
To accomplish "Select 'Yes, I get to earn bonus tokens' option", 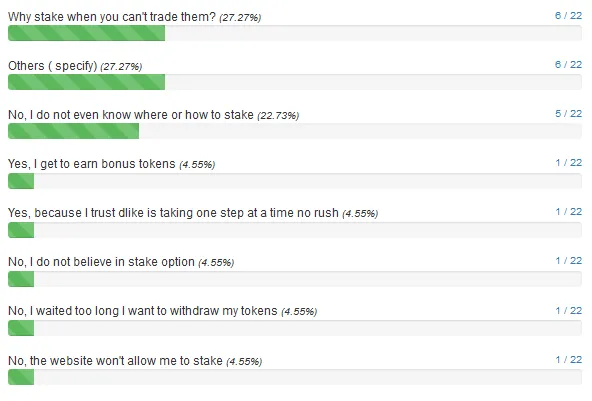I will [x=92, y=164].
